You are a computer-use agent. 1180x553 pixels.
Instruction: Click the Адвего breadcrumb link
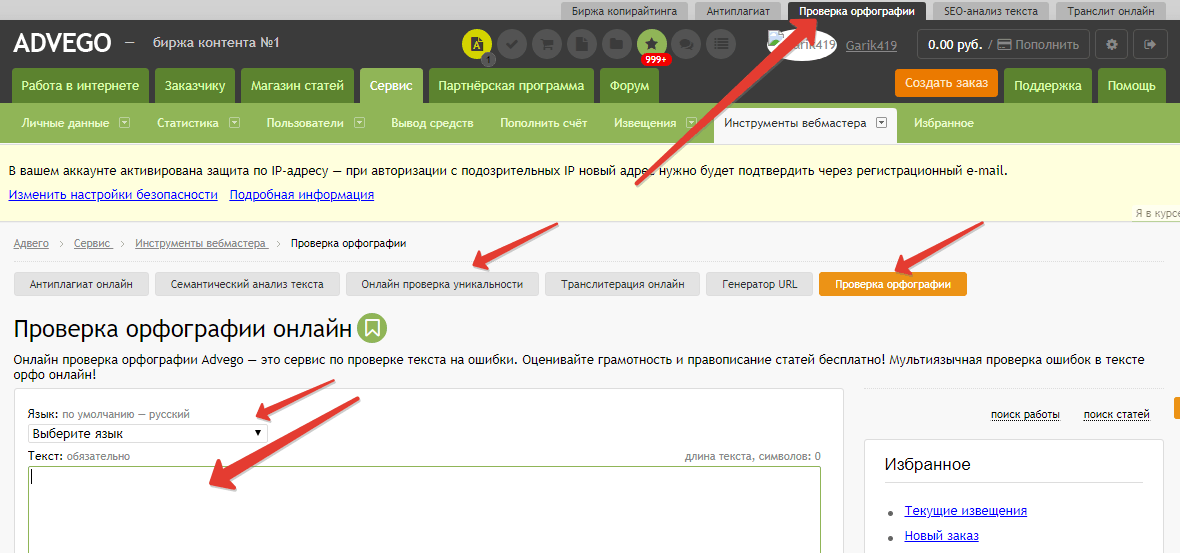(x=31, y=243)
